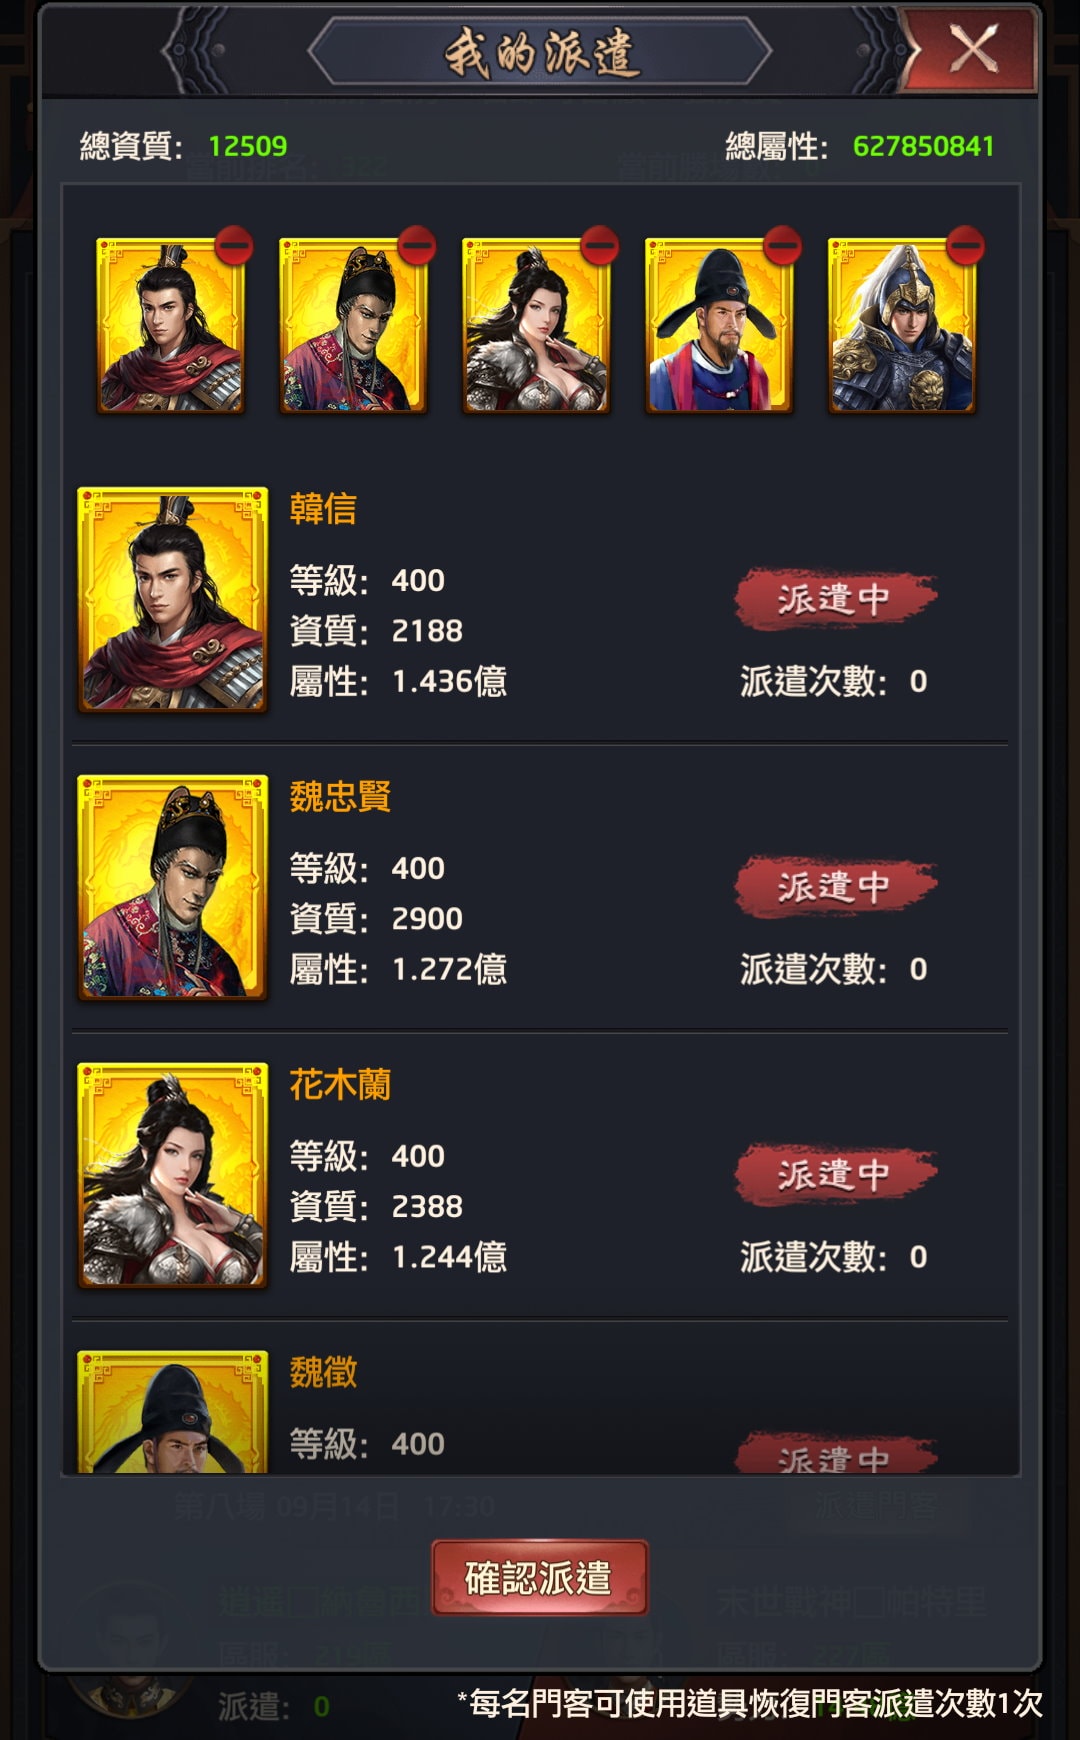Open 花木蘭's large portrait in the list
The width and height of the screenshot is (1080, 1740).
(x=172, y=1175)
